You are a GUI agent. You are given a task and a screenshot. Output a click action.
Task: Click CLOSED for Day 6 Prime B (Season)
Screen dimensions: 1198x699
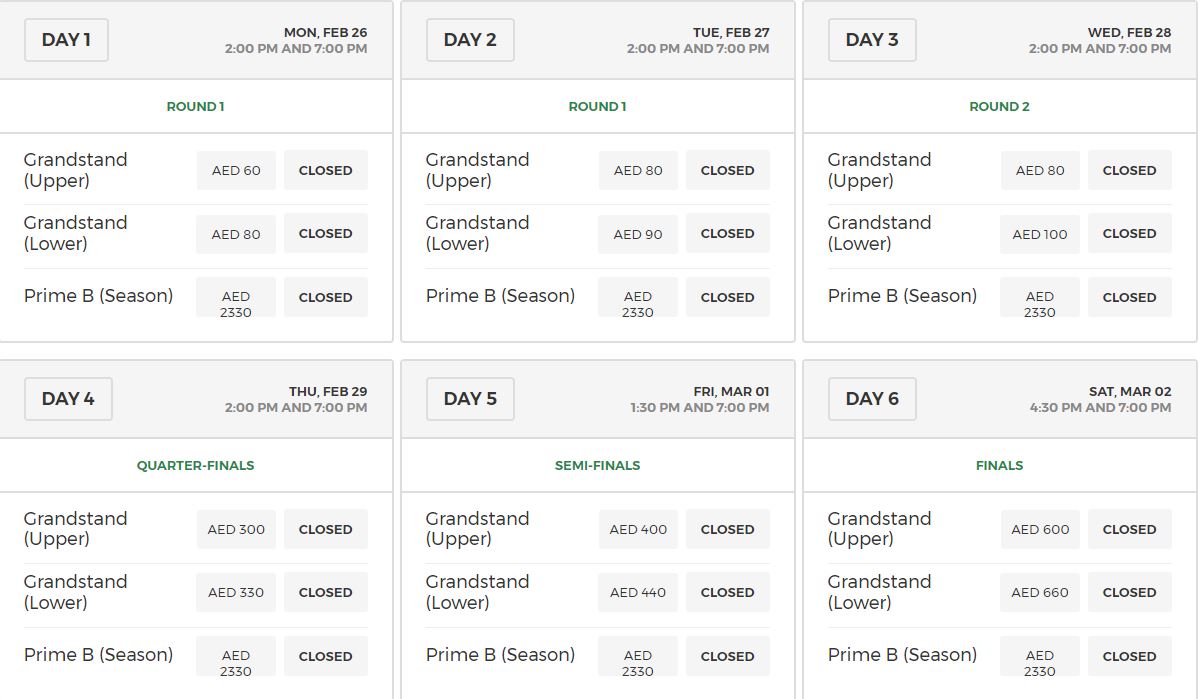click(1129, 656)
